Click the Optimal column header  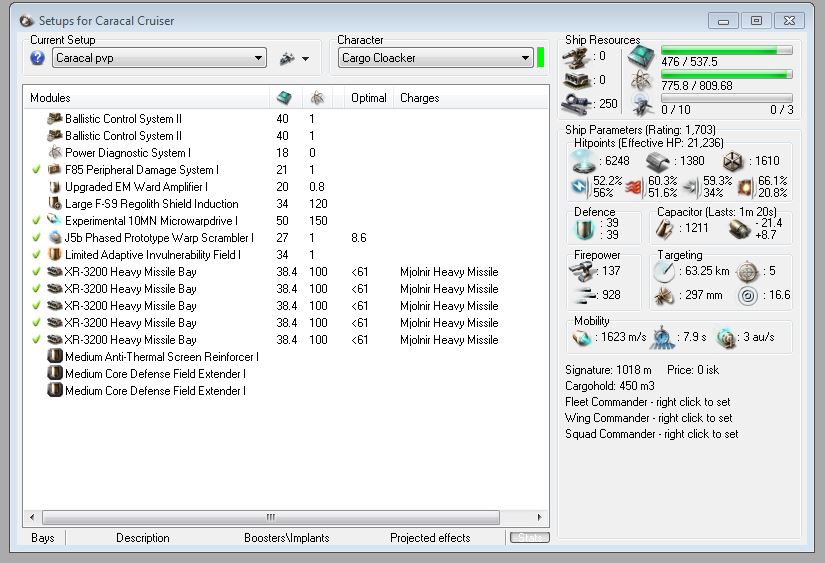pos(369,98)
